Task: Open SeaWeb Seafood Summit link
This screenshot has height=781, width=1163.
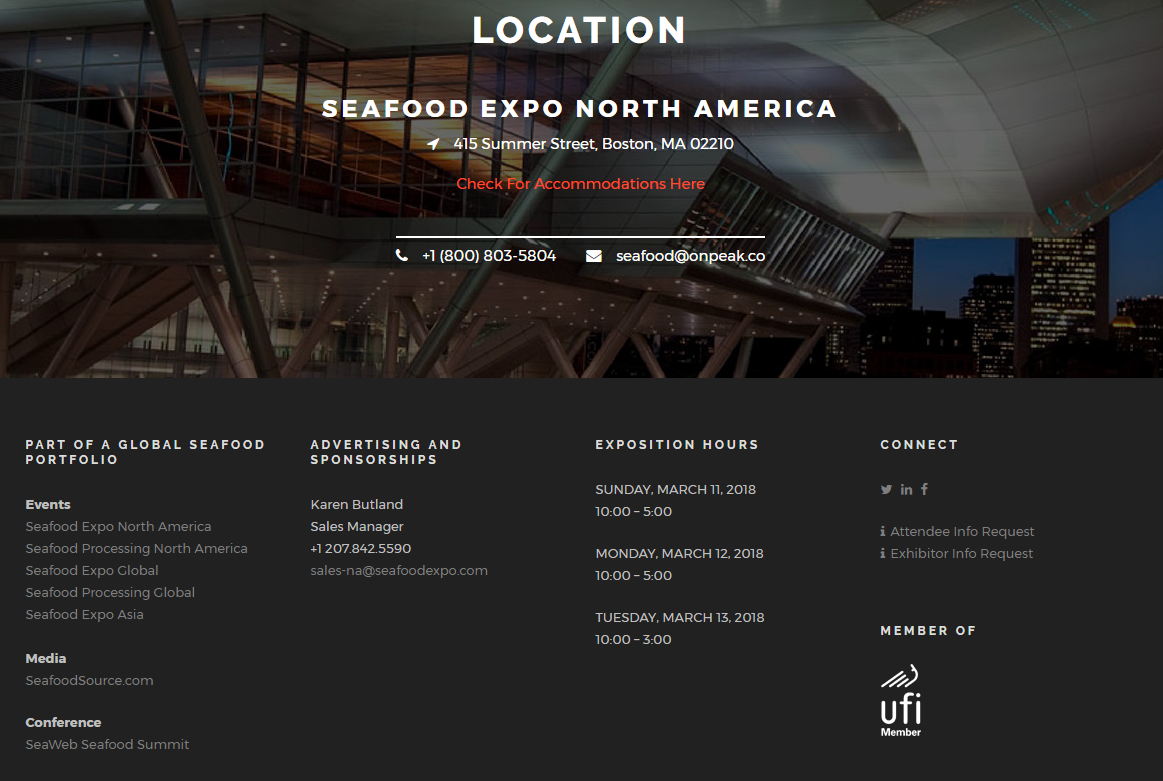Action: (108, 745)
